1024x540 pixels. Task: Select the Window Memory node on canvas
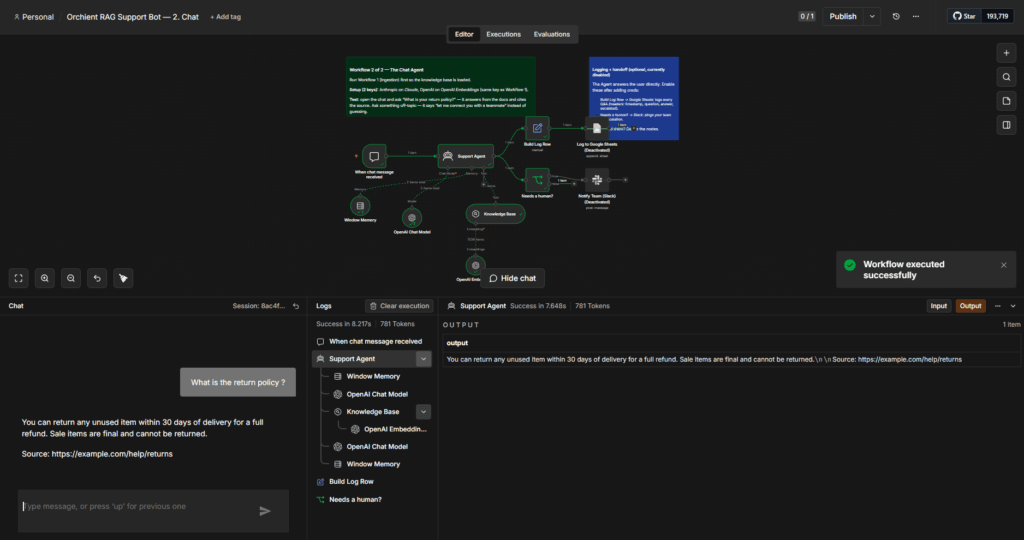tap(360, 206)
